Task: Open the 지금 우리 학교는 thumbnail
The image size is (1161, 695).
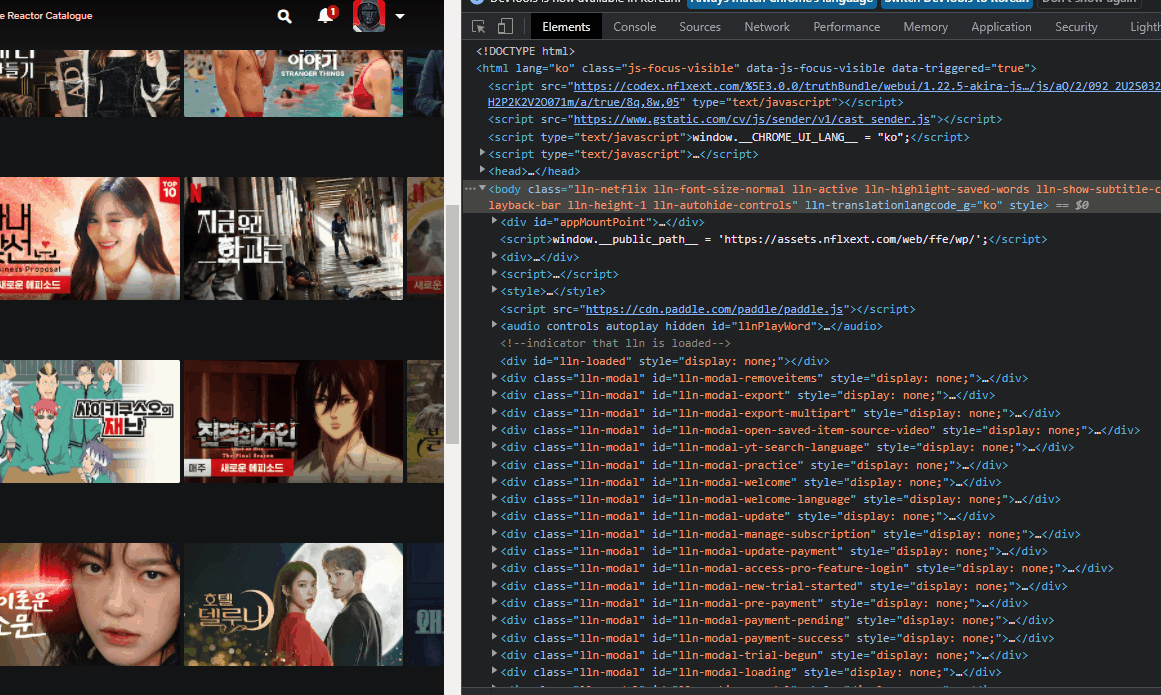Action: click(293, 238)
